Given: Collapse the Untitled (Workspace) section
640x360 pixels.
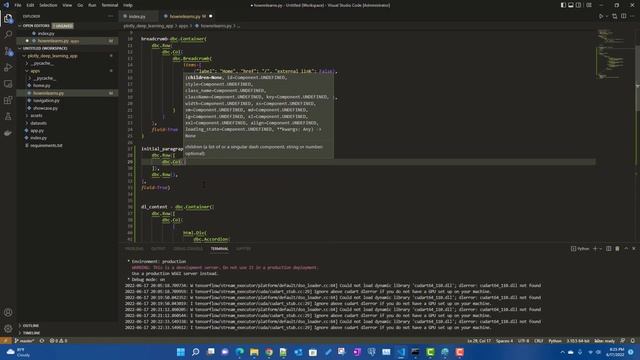Looking at the screenshot, I should 67,48.
